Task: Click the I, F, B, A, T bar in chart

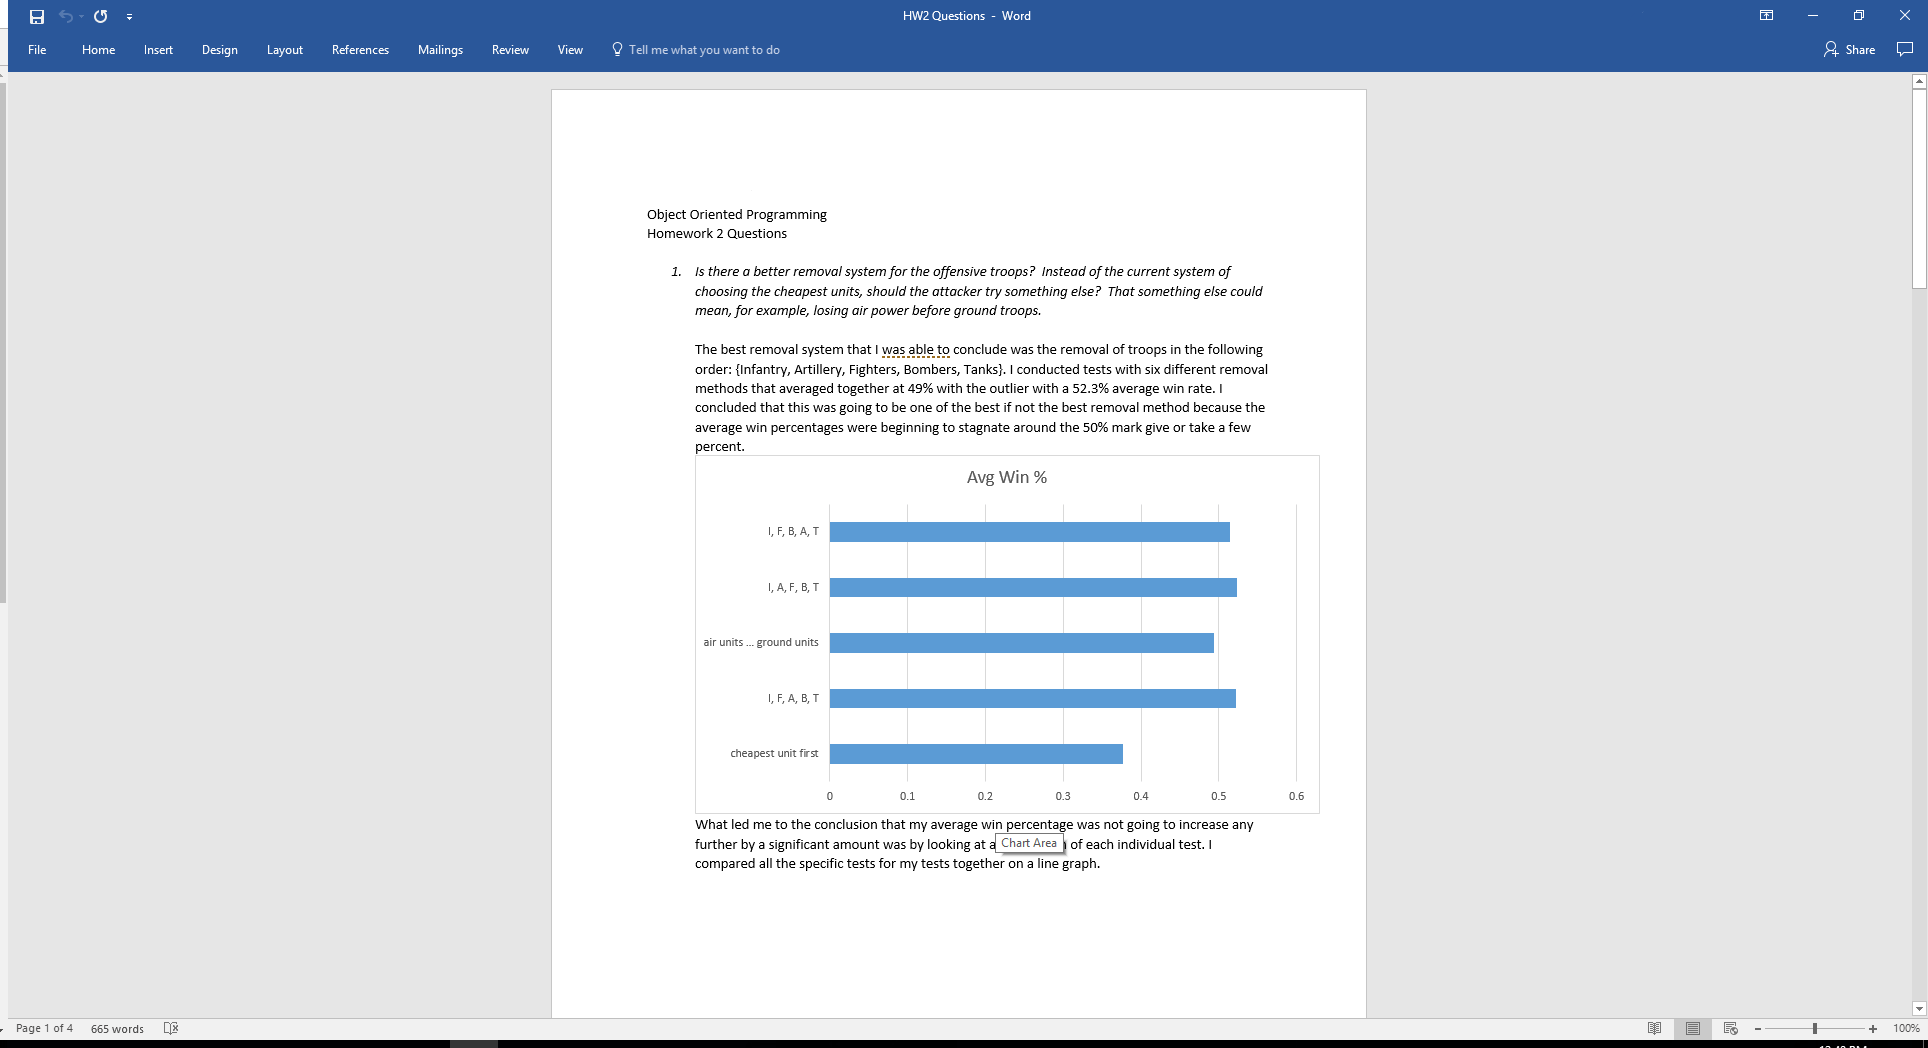Action: [1030, 532]
